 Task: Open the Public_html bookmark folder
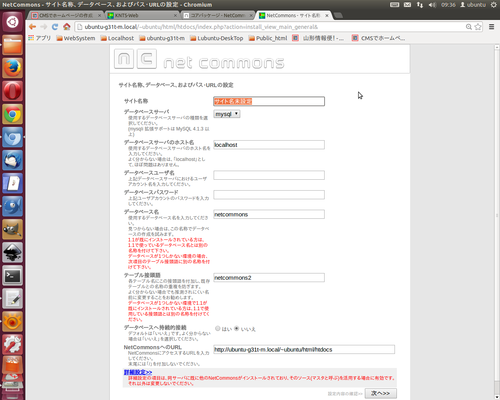[268, 38]
